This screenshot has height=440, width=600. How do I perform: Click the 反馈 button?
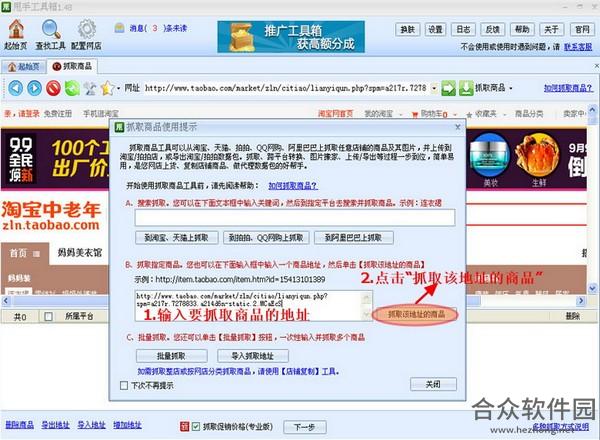tap(492, 29)
